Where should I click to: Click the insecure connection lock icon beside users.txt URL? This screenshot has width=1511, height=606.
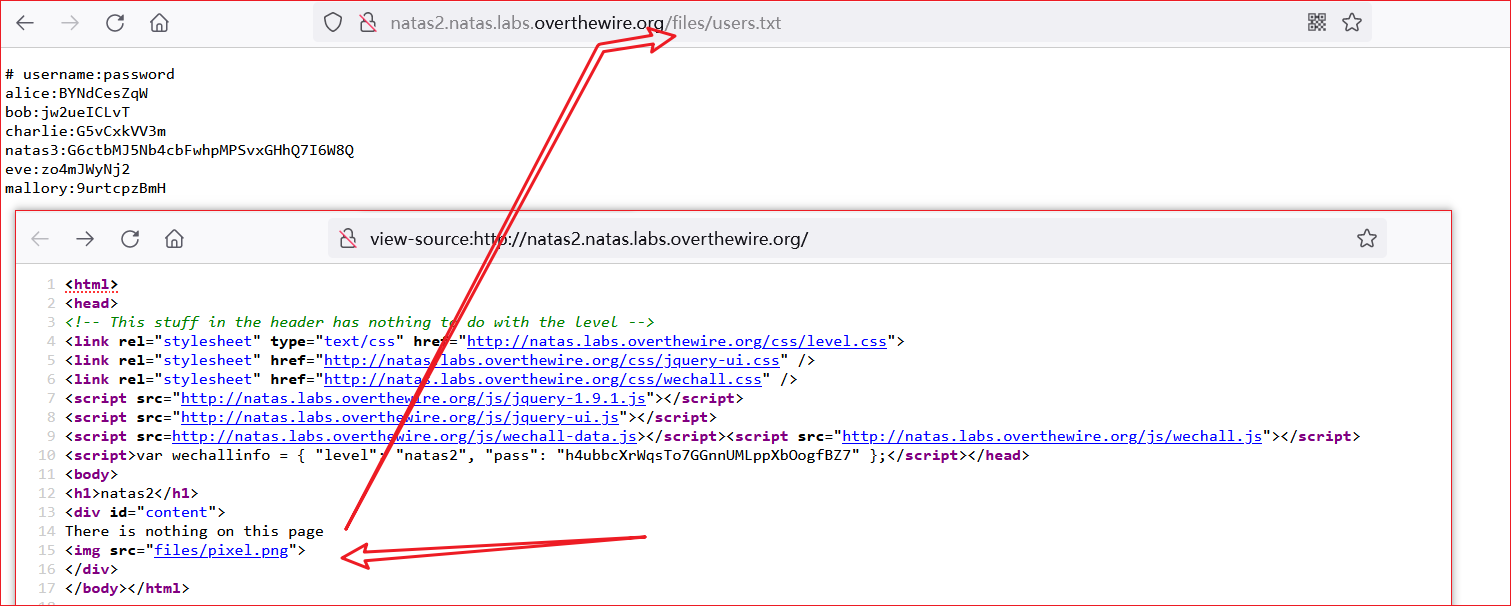pos(366,23)
